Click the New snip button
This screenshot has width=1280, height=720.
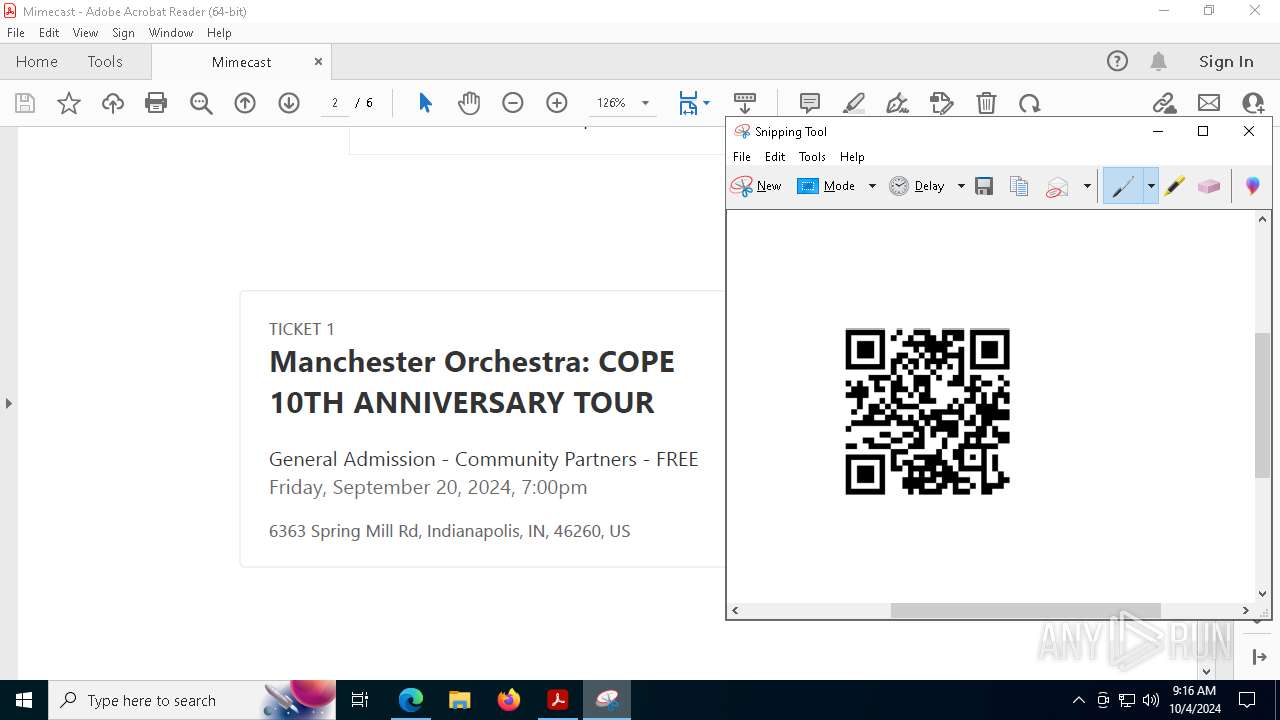[x=757, y=186]
